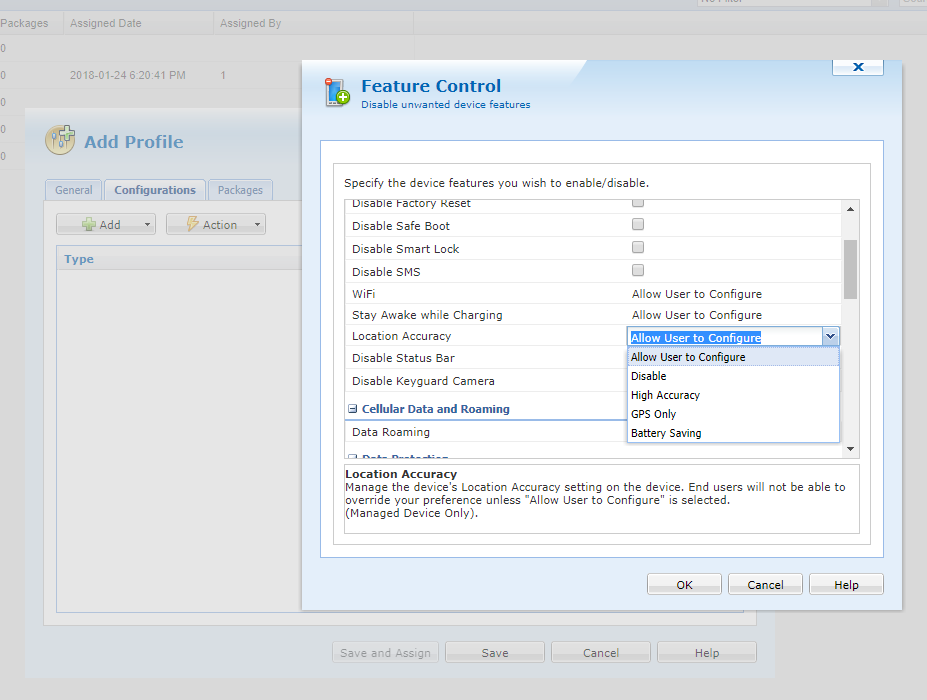The width and height of the screenshot is (927, 700).
Task: Click the lightning bolt Action icon
Action: (192, 225)
